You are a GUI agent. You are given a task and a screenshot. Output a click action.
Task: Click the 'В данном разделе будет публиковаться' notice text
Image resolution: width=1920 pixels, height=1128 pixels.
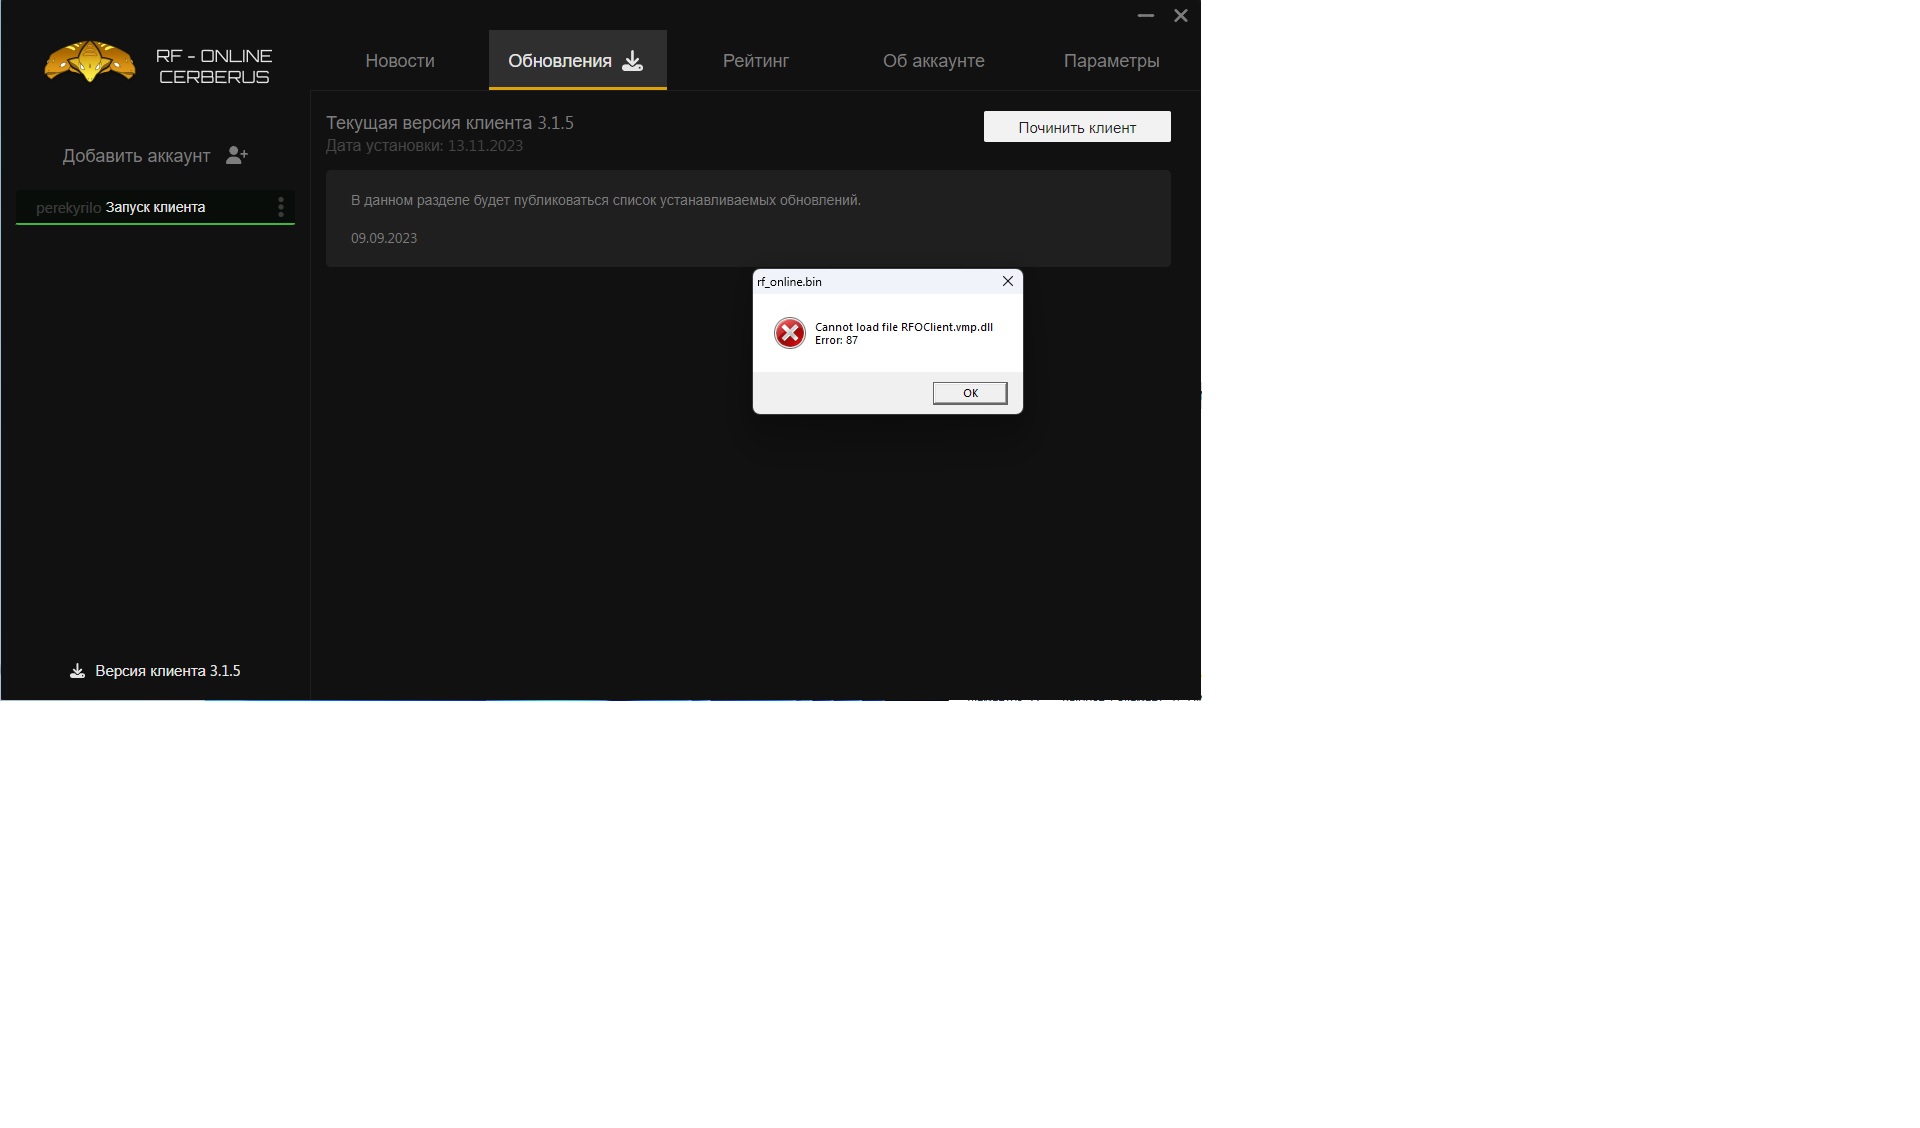[606, 200]
